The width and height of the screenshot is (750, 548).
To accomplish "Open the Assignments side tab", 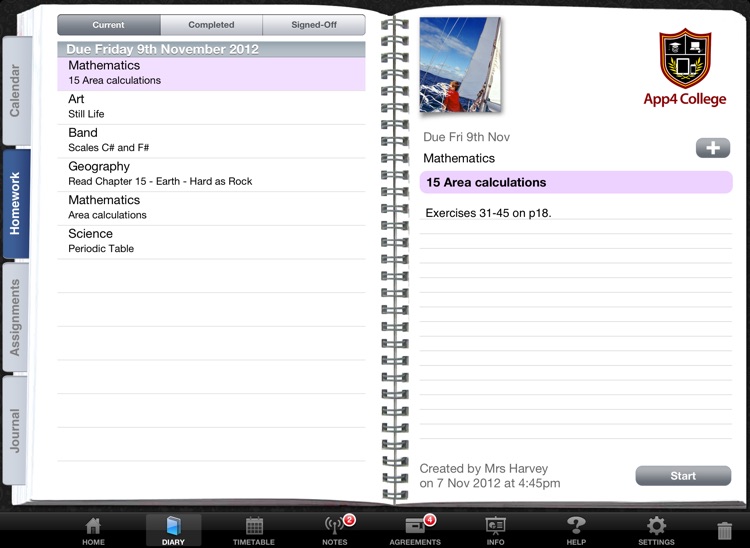I will click(15, 317).
